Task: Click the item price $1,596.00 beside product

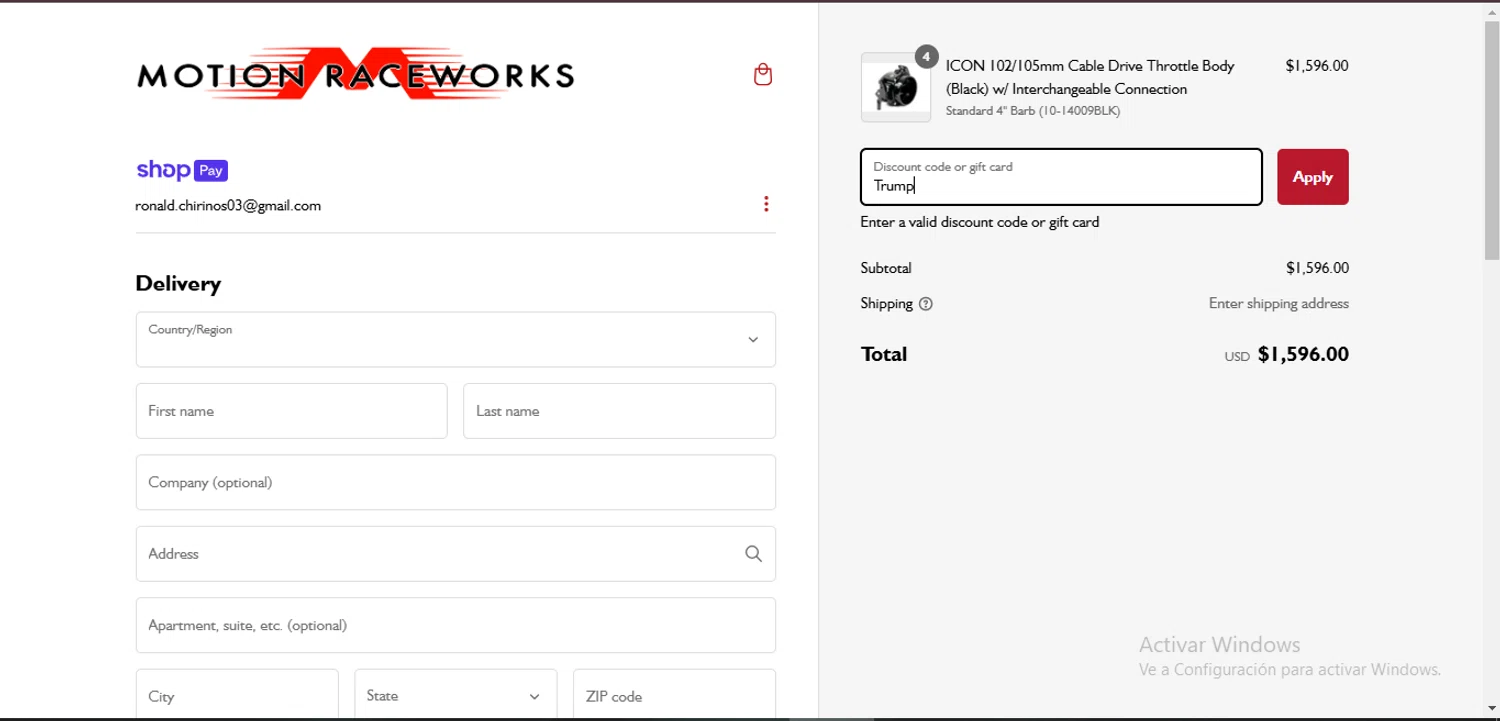Action: (x=1317, y=66)
